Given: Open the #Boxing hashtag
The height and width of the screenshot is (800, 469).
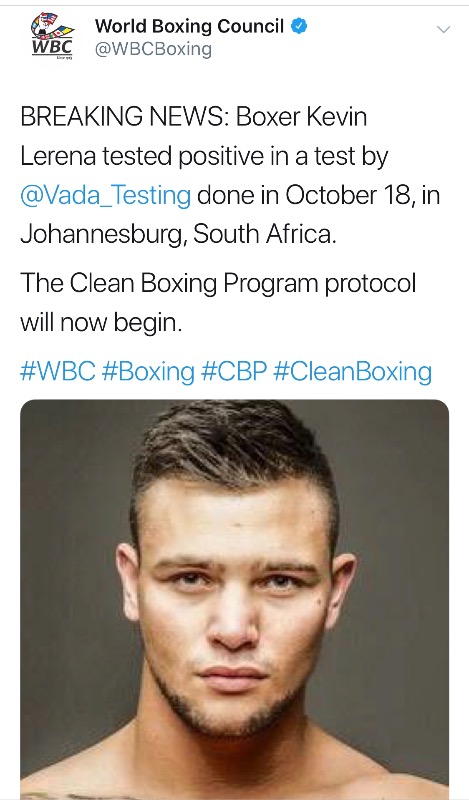Looking at the screenshot, I should point(148,372).
